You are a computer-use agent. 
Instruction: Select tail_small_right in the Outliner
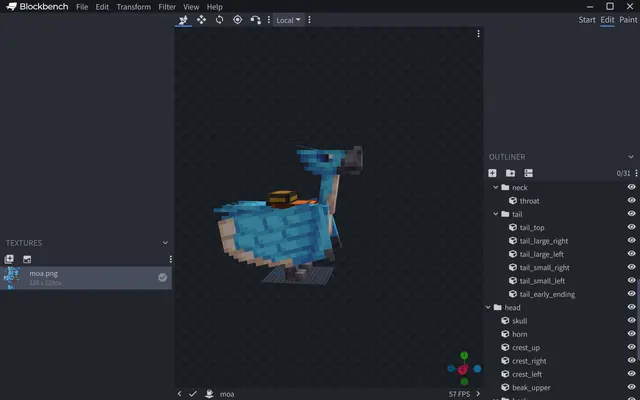tap(544, 268)
